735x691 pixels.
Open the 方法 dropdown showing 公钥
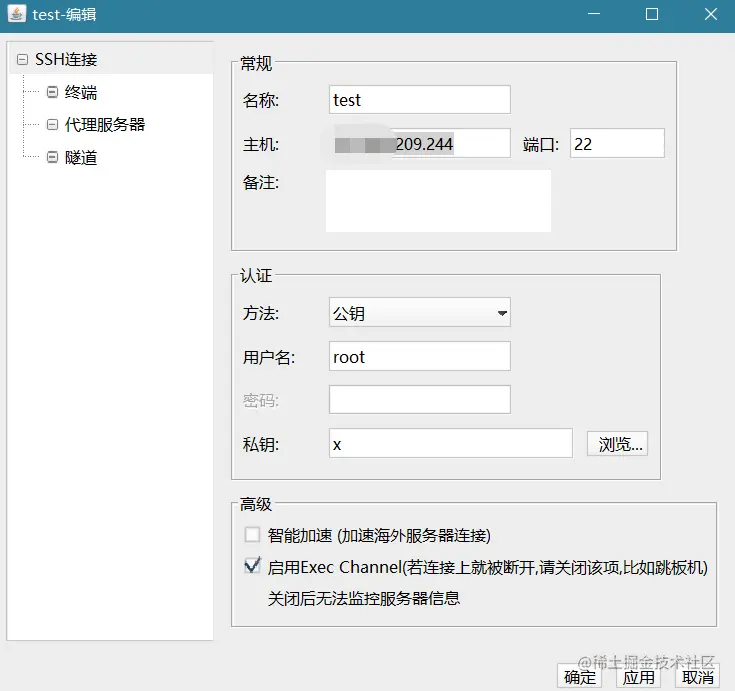(x=420, y=312)
